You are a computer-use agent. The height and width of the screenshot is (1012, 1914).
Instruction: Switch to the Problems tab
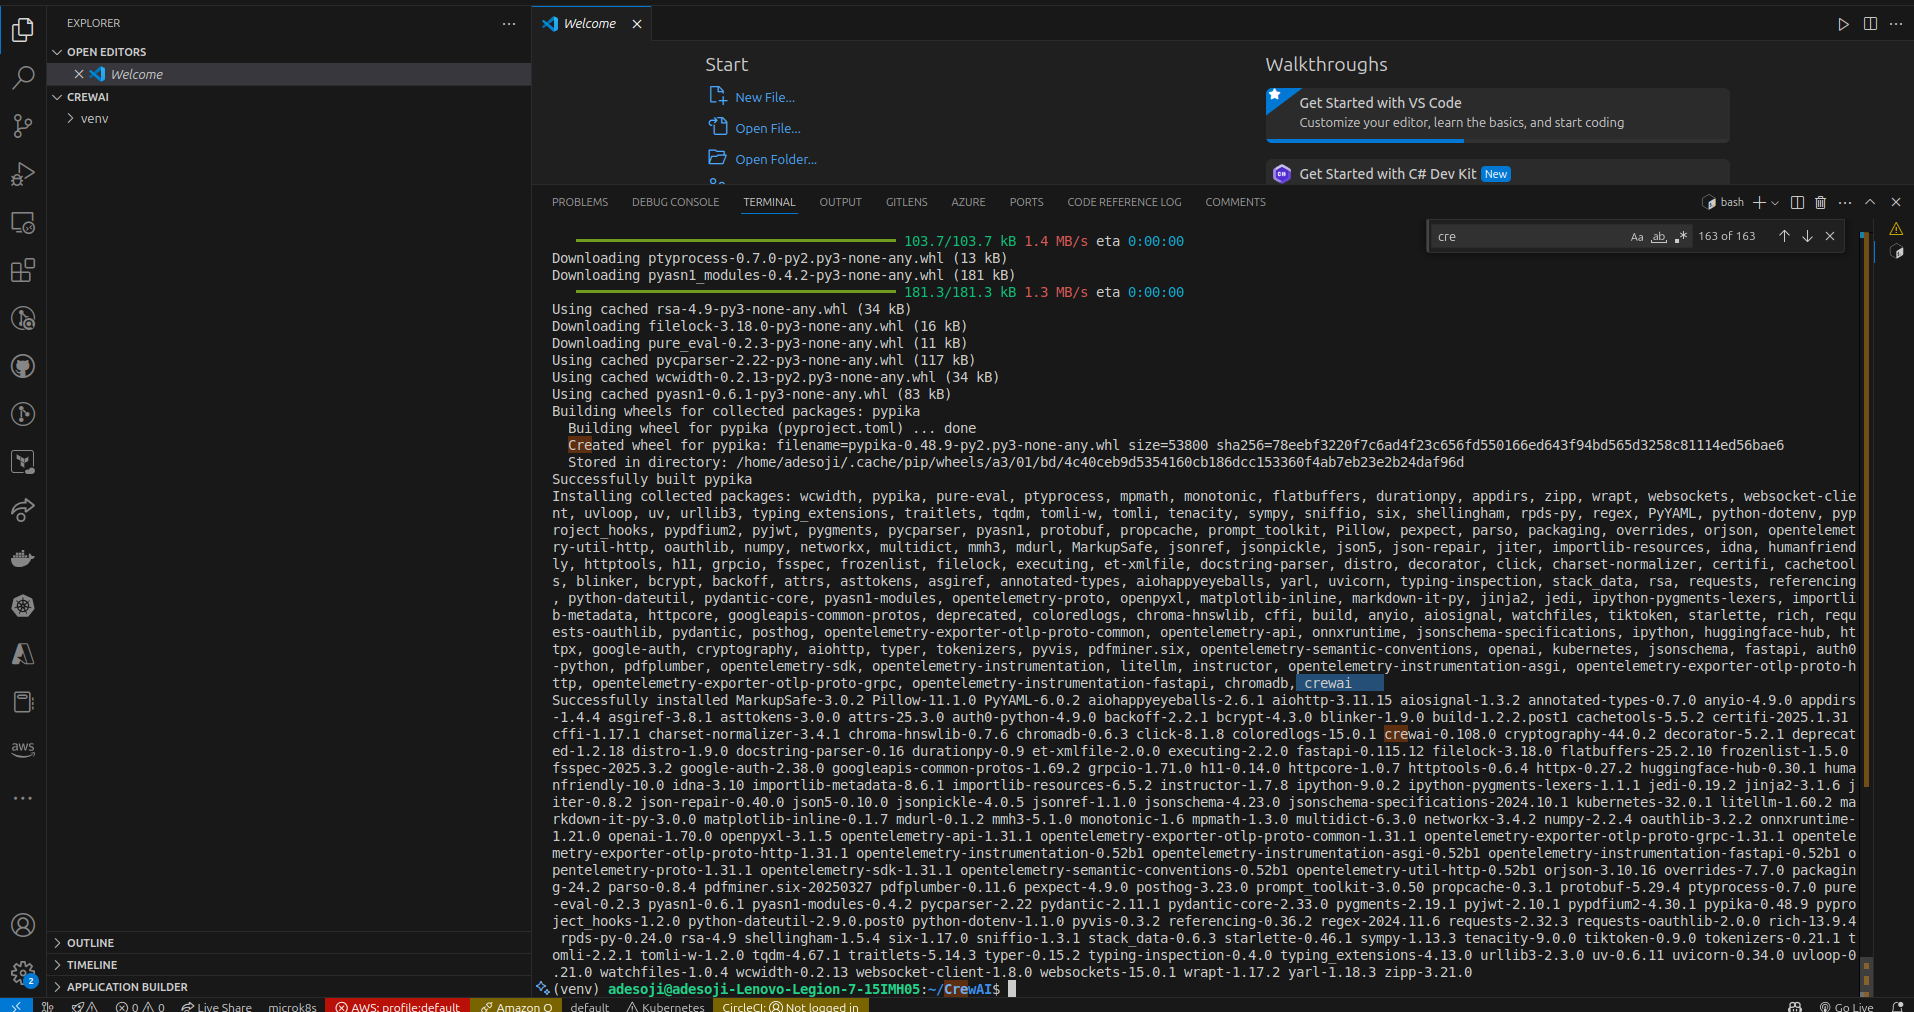580,202
